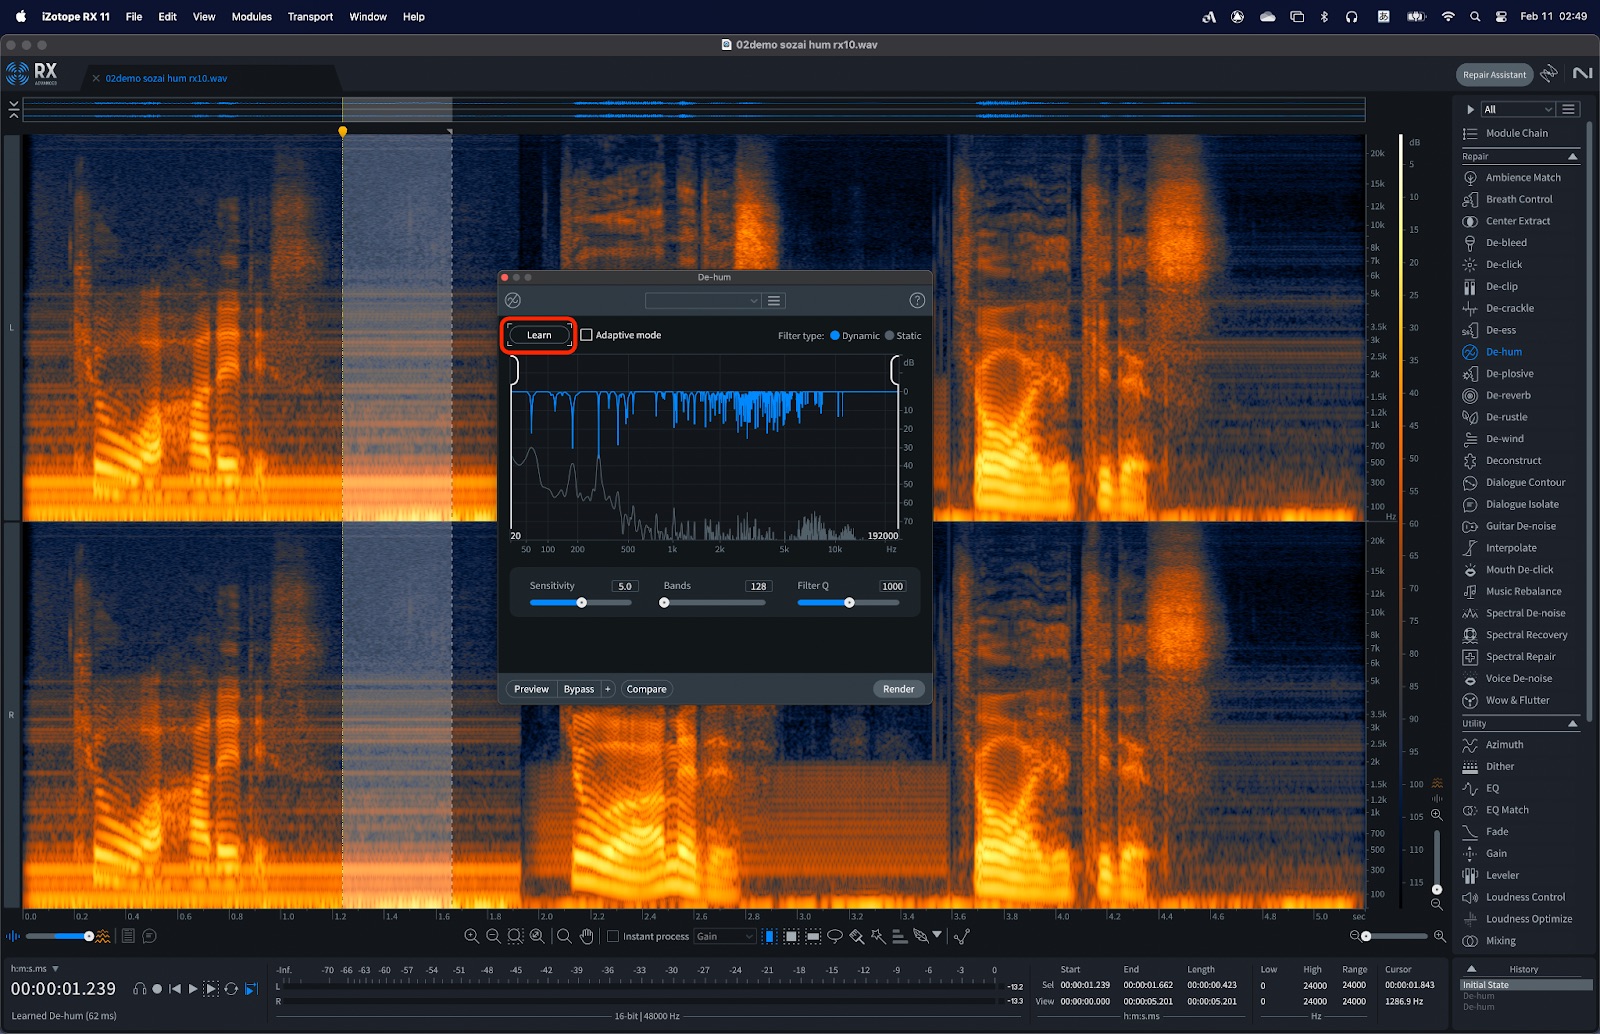The width and height of the screenshot is (1600, 1034).
Task: Select the Magic Wand selection tool
Action: 878,937
